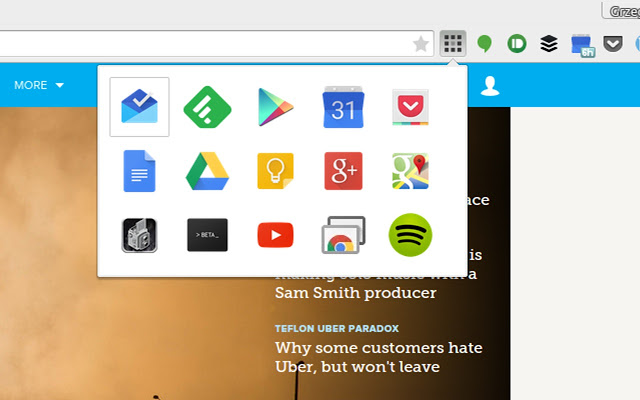Bookmark this page with the star
The width and height of the screenshot is (640, 400).
click(420, 44)
